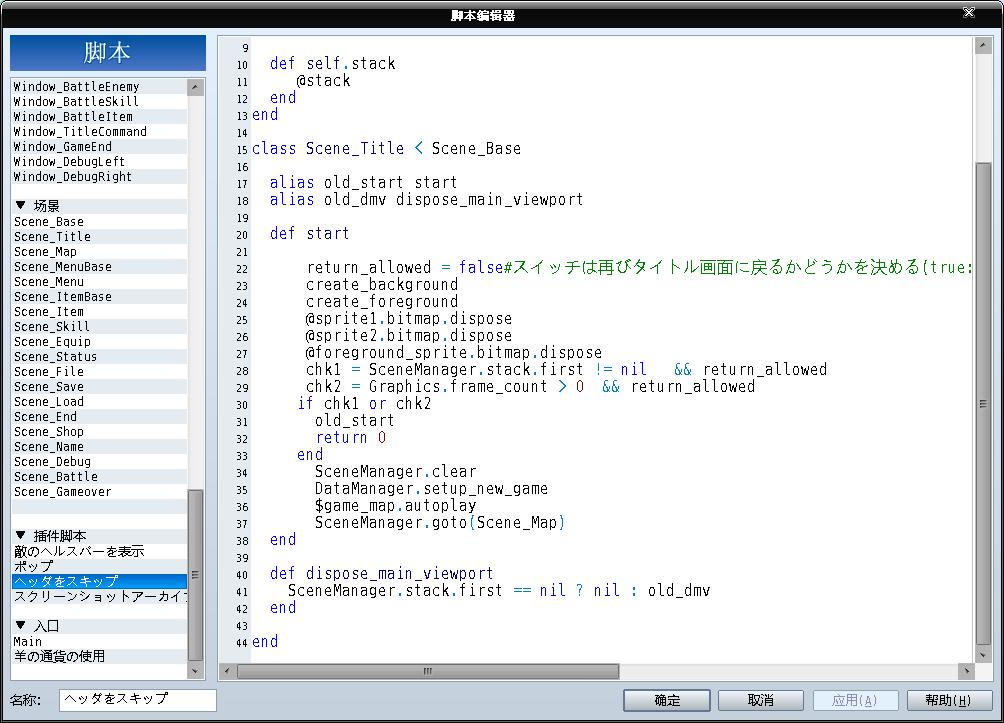
Task: Click script list scroll down arrow
Action: click(x=195, y=671)
